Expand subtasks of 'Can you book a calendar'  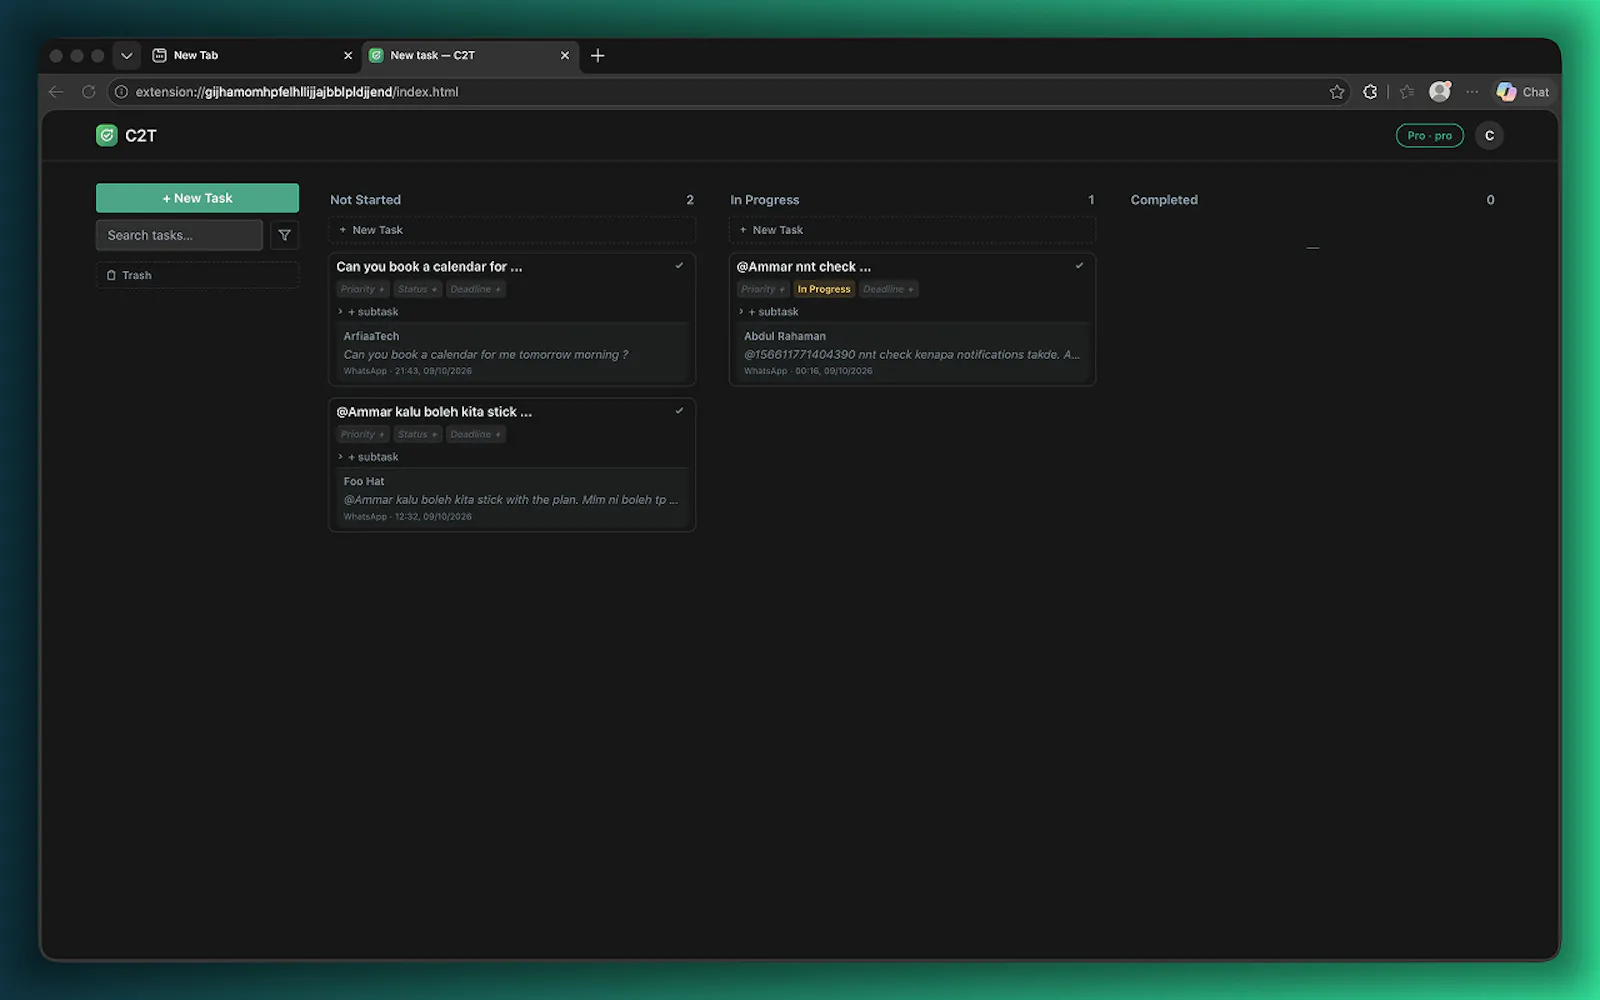[x=340, y=312]
